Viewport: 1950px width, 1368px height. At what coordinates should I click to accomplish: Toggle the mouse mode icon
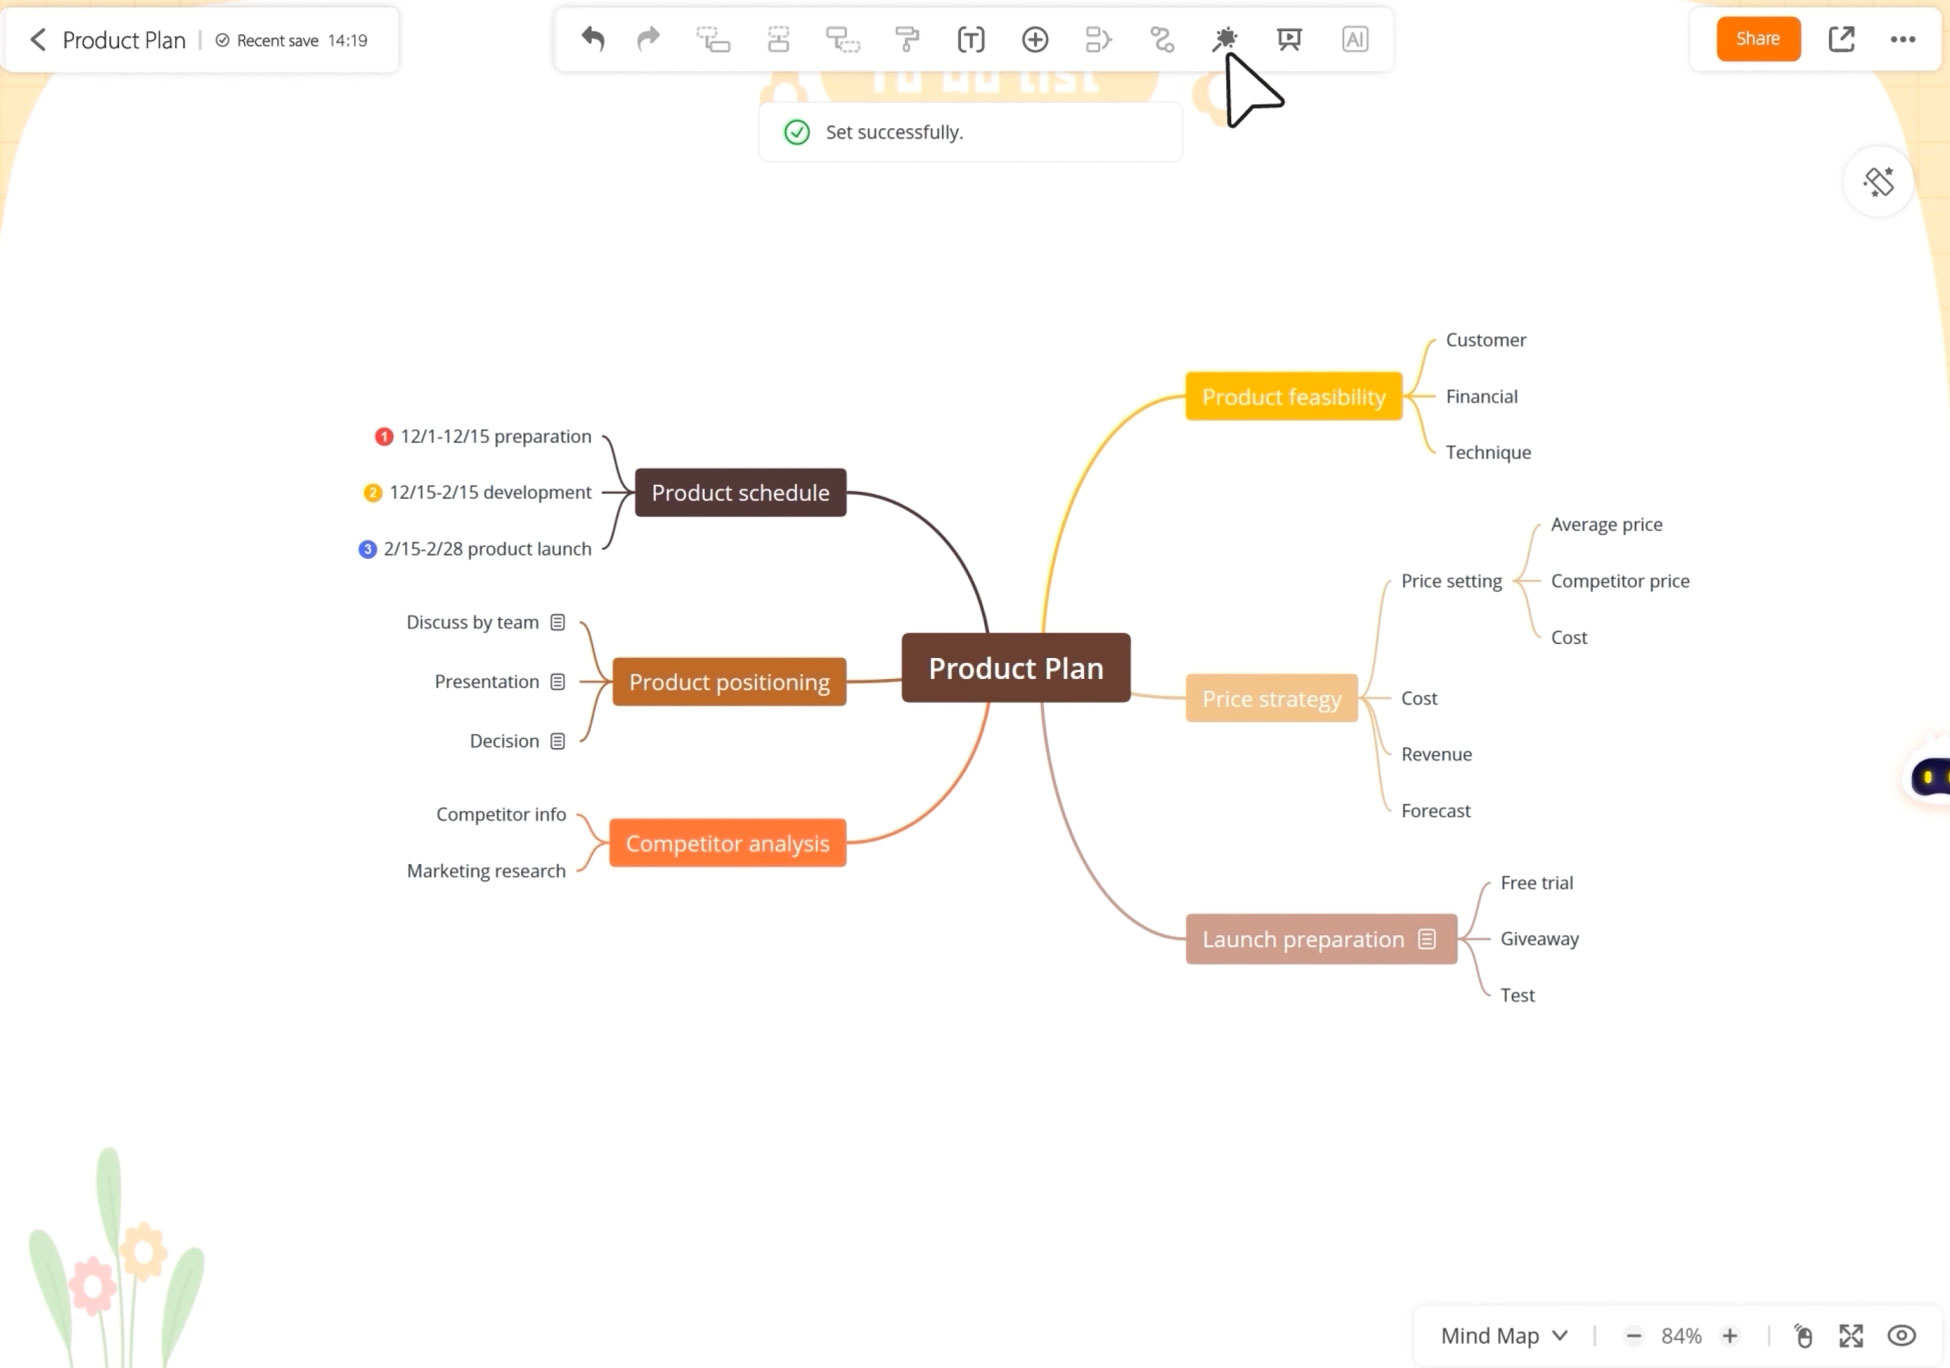pos(1804,1336)
